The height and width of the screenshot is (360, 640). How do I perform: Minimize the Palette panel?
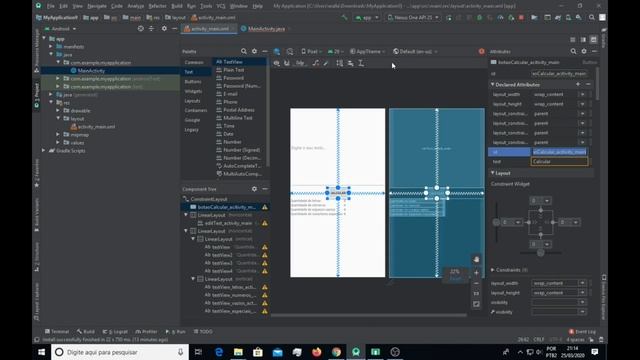(x=264, y=51)
